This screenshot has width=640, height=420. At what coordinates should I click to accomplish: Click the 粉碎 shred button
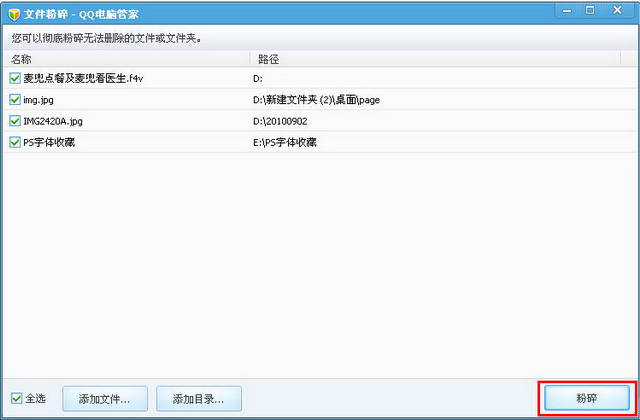pos(587,398)
